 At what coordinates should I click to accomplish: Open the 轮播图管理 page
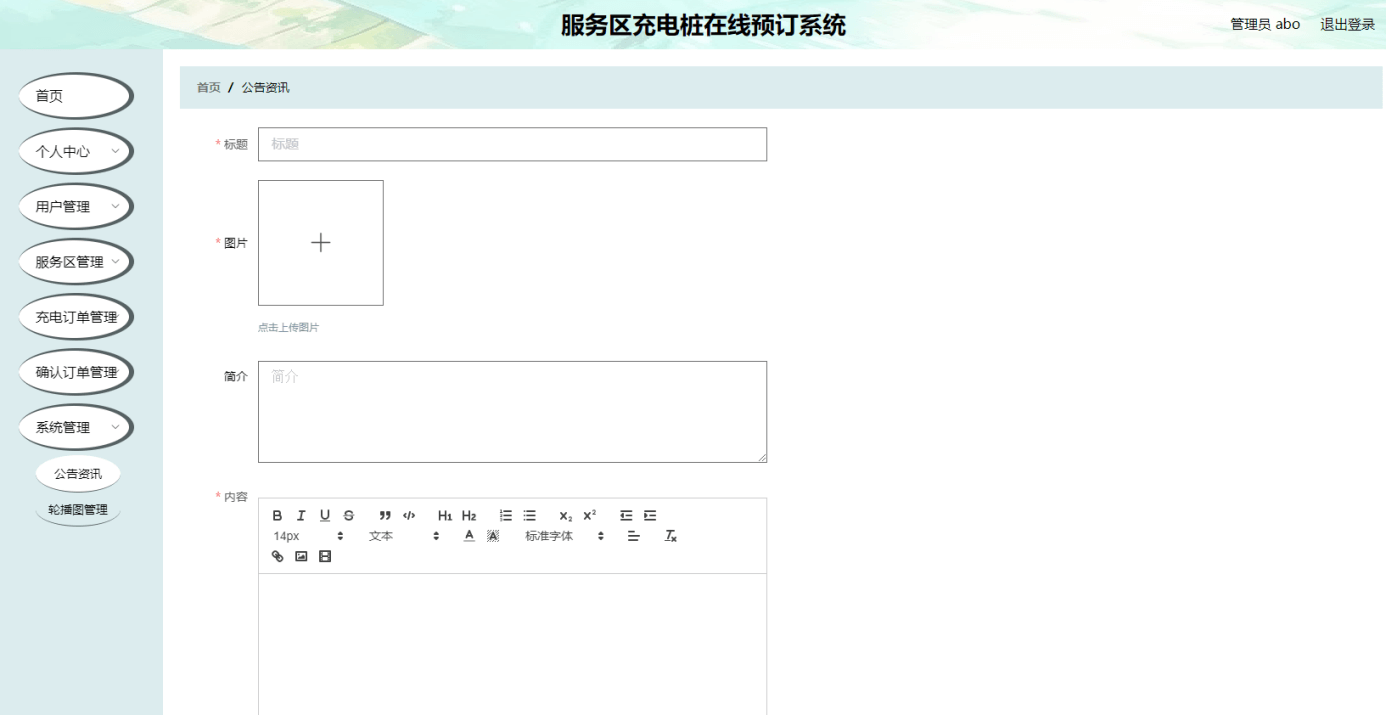click(78, 510)
